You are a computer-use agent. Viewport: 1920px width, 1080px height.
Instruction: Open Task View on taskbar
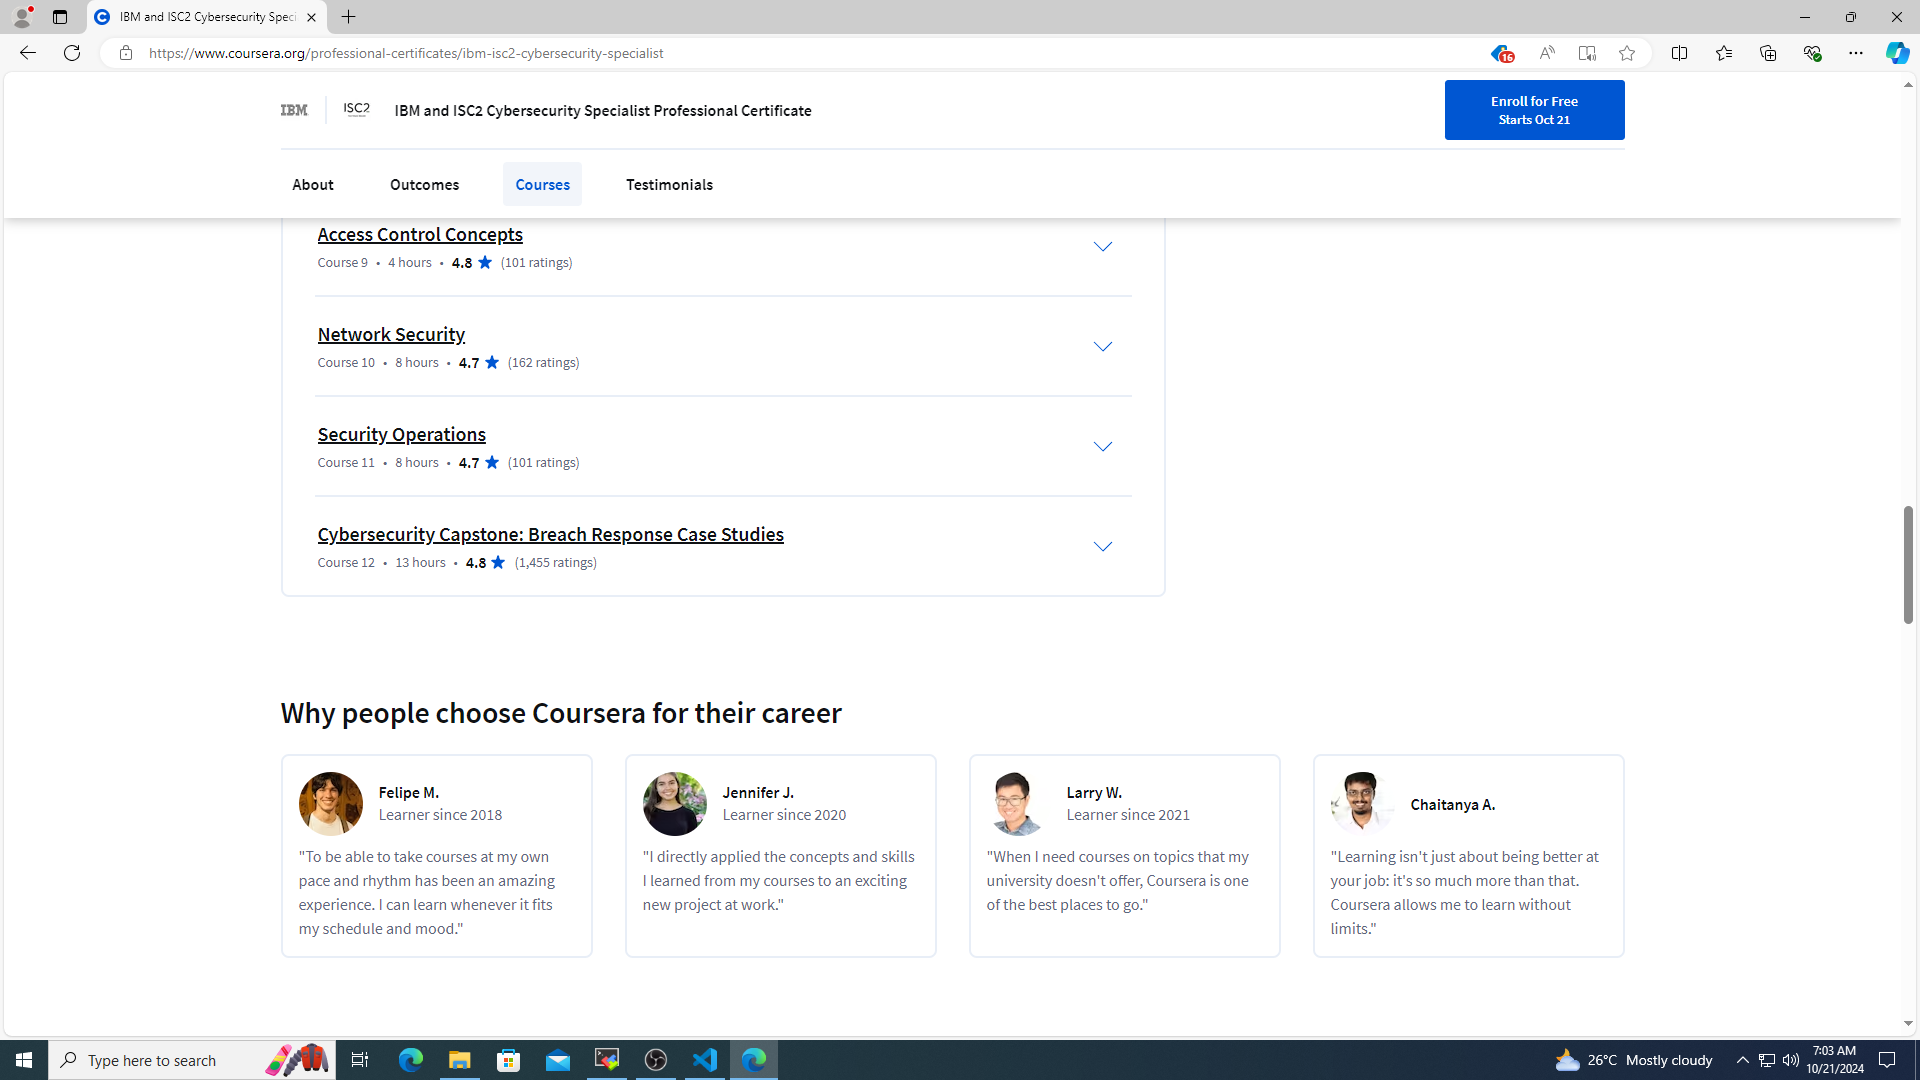[360, 1060]
